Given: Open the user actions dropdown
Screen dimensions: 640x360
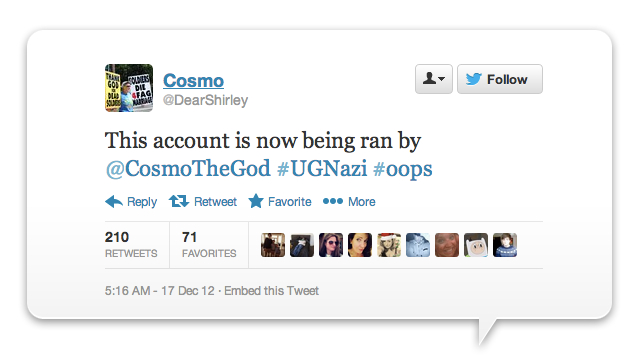Looking at the screenshot, I should (433, 79).
